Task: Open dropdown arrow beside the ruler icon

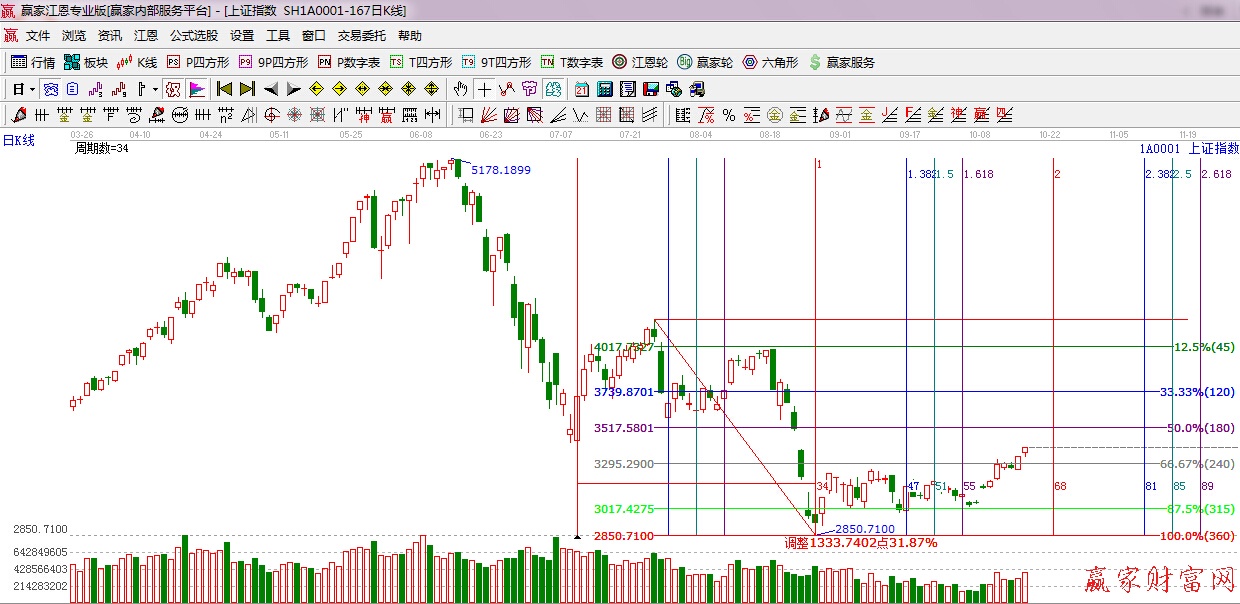Action: pos(155,89)
